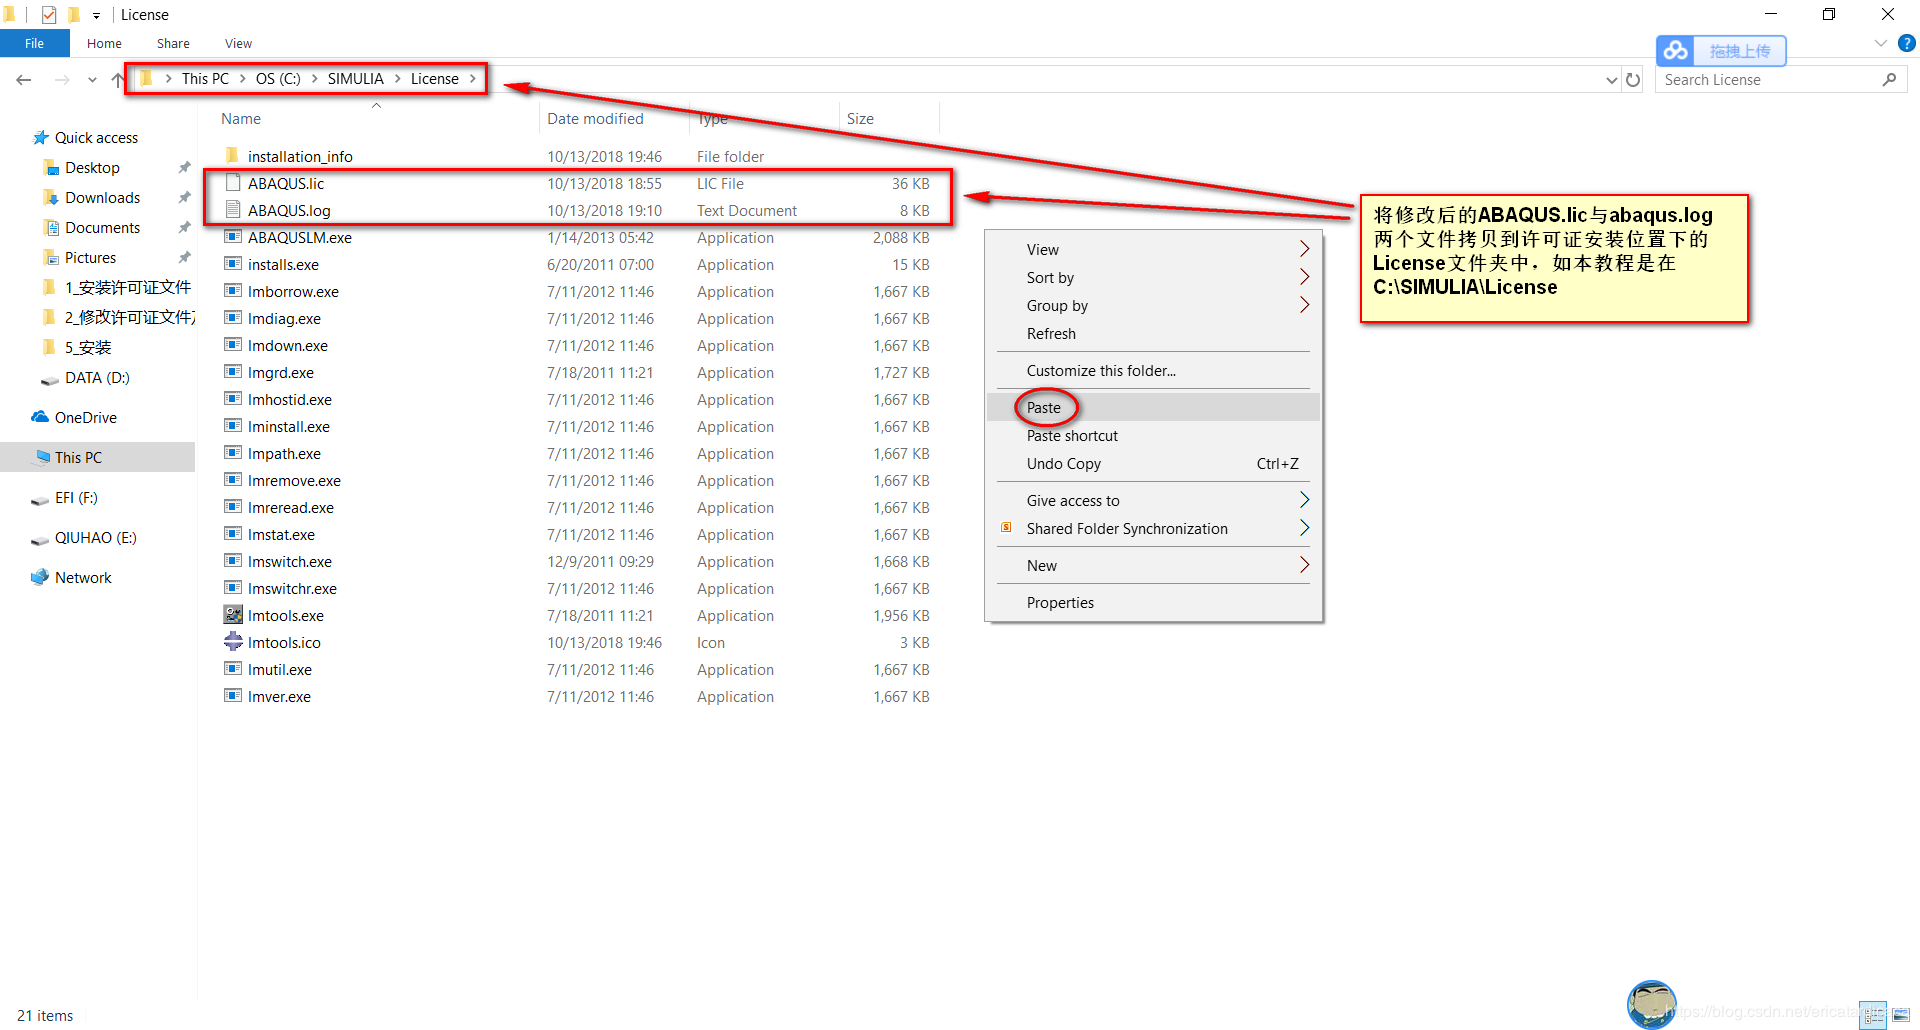Open the Home ribbon tab
Screen dimensions: 1920x1030
coord(104,43)
